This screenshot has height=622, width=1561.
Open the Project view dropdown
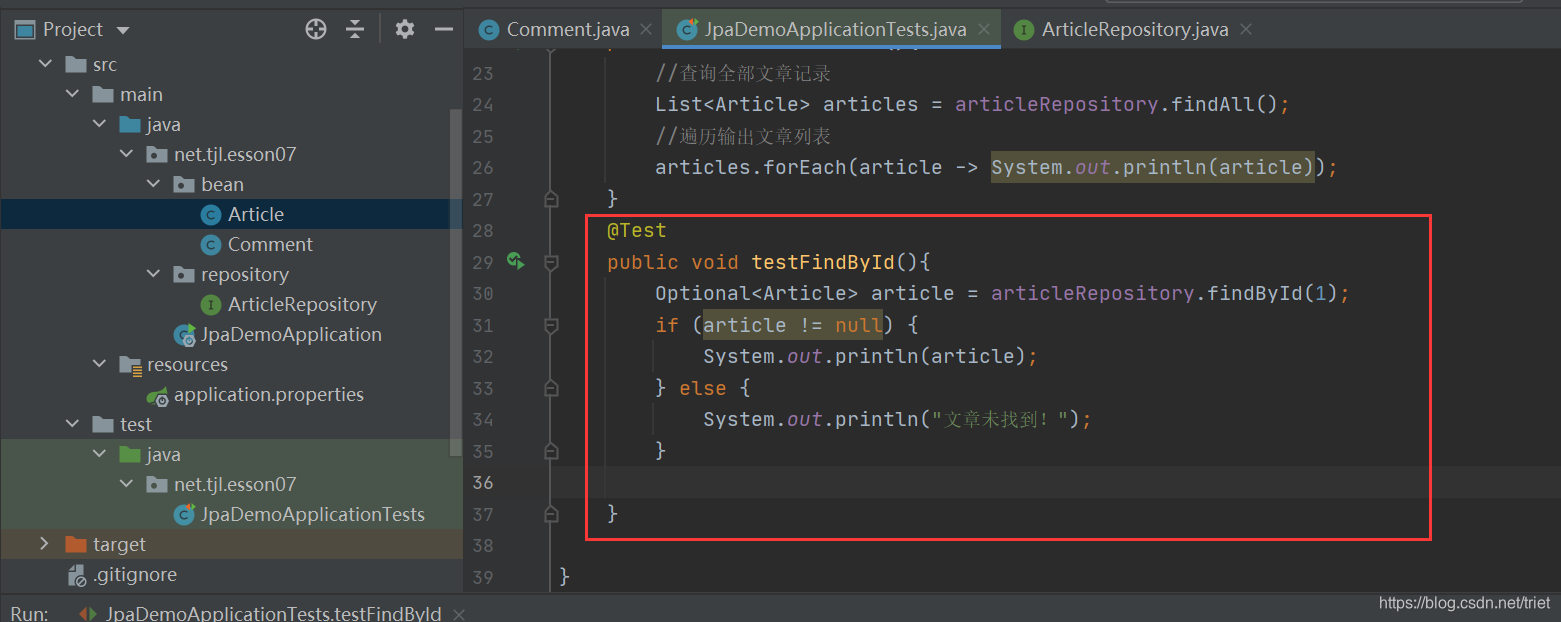tap(123, 30)
